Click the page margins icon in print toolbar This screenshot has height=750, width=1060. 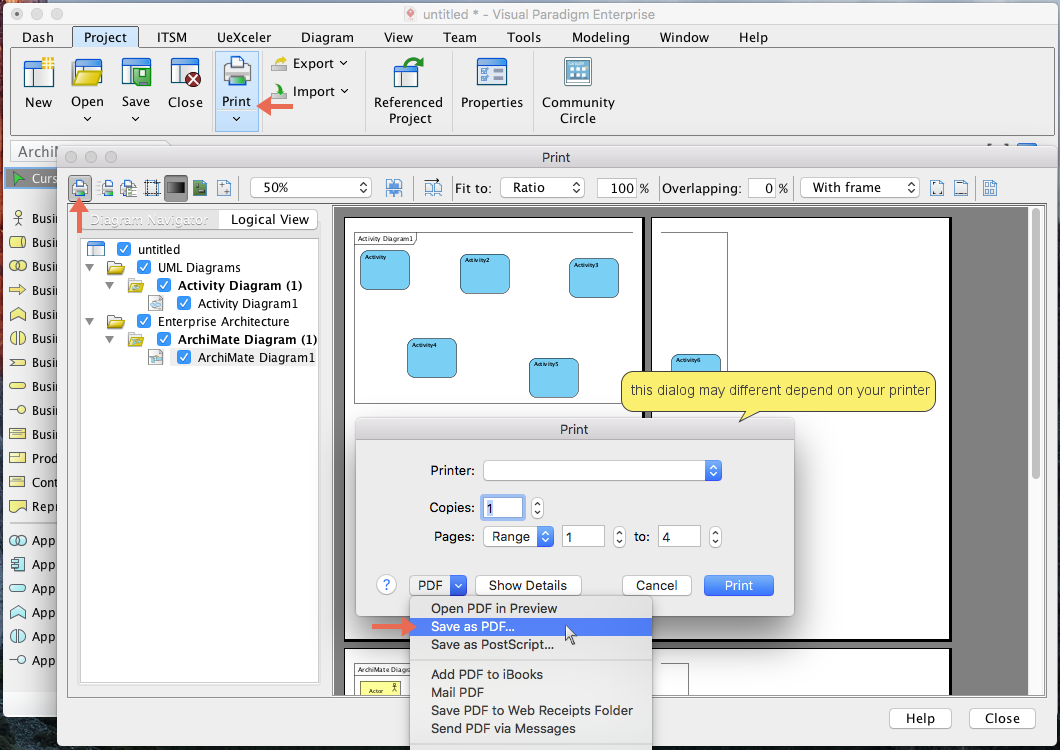(x=152, y=188)
